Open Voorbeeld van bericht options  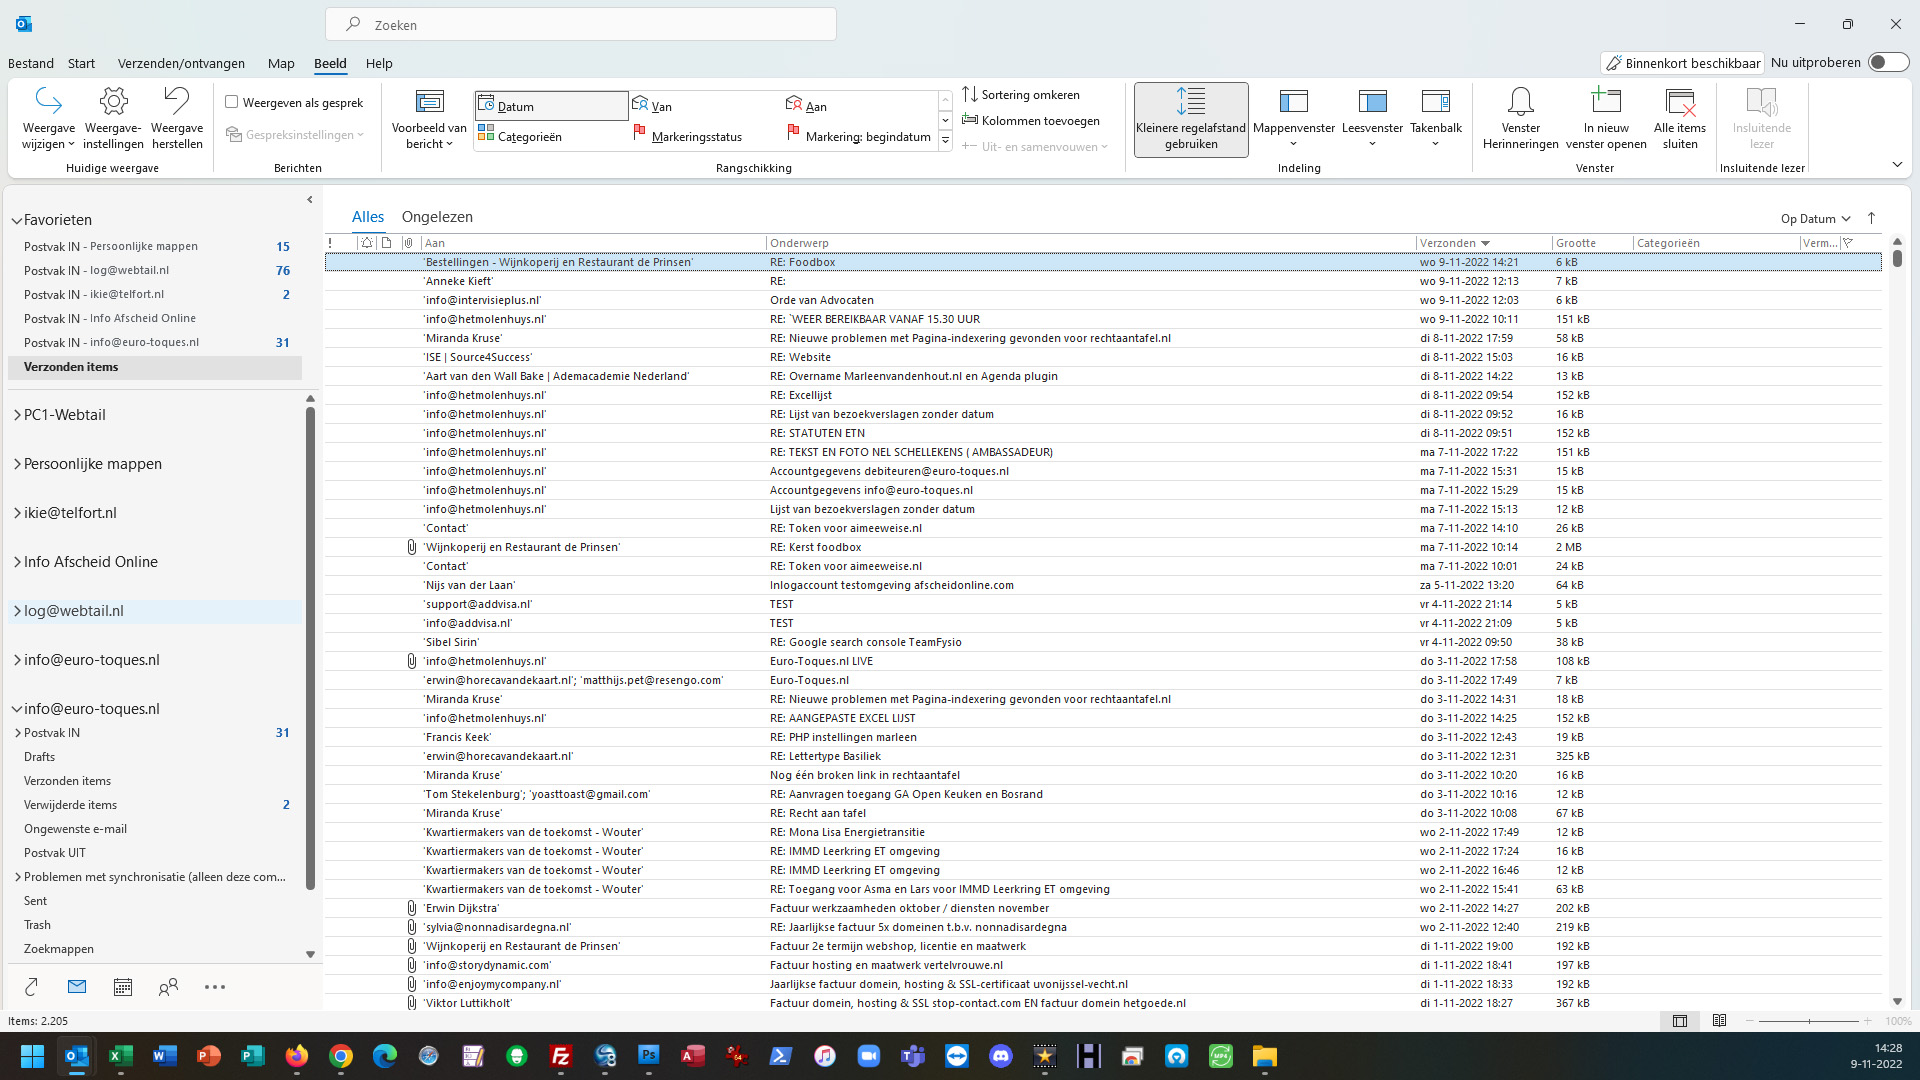(x=429, y=118)
